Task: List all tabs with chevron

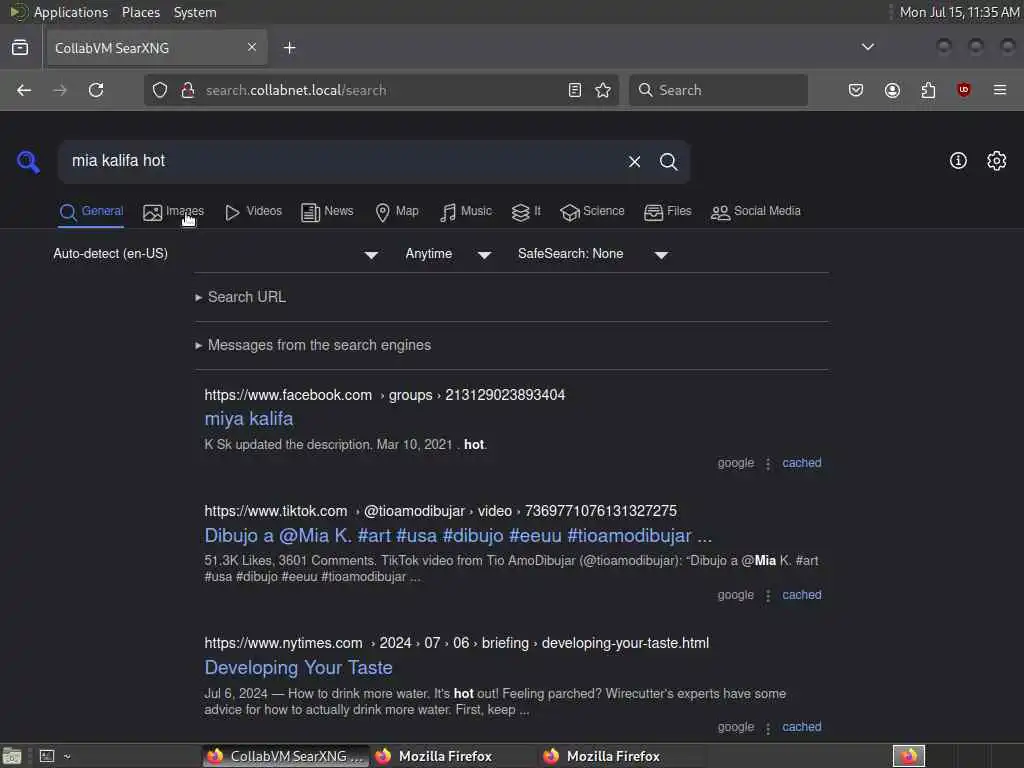Action: (867, 47)
